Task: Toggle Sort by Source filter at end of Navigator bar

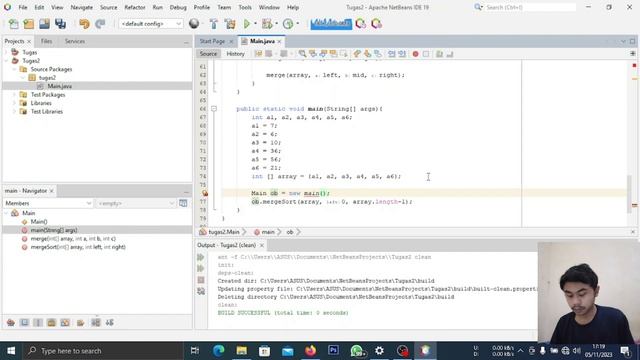Action: [x=109, y=323]
